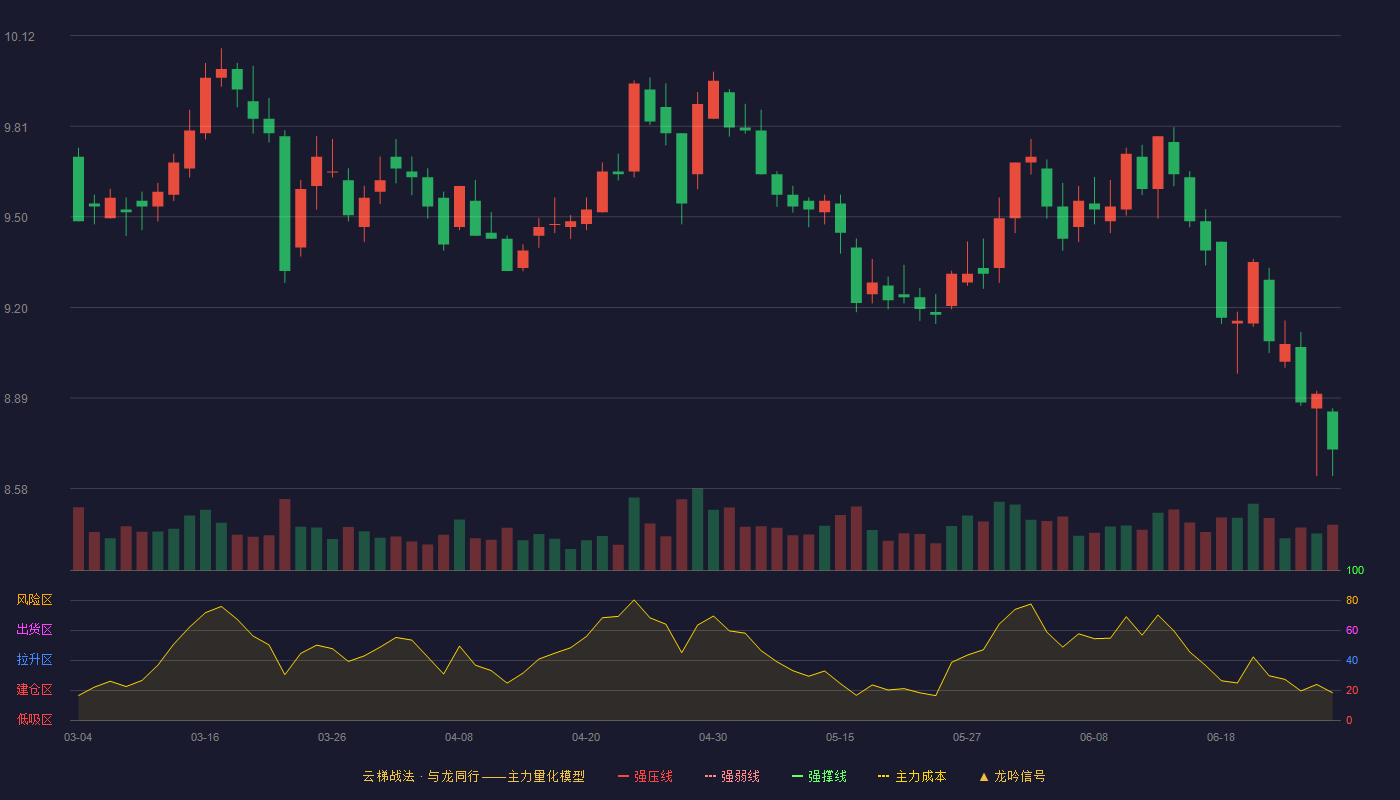Click the 03-04 date label
Screen dimensions: 1400x800
(78, 737)
